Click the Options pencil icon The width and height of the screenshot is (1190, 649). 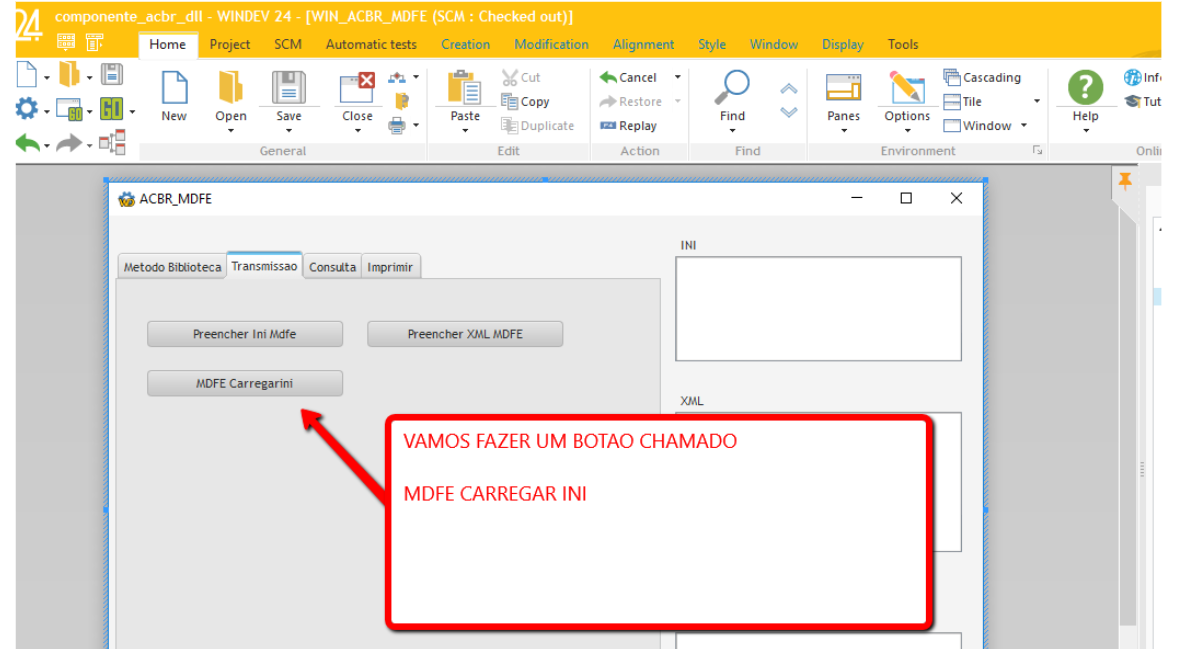tap(906, 87)
